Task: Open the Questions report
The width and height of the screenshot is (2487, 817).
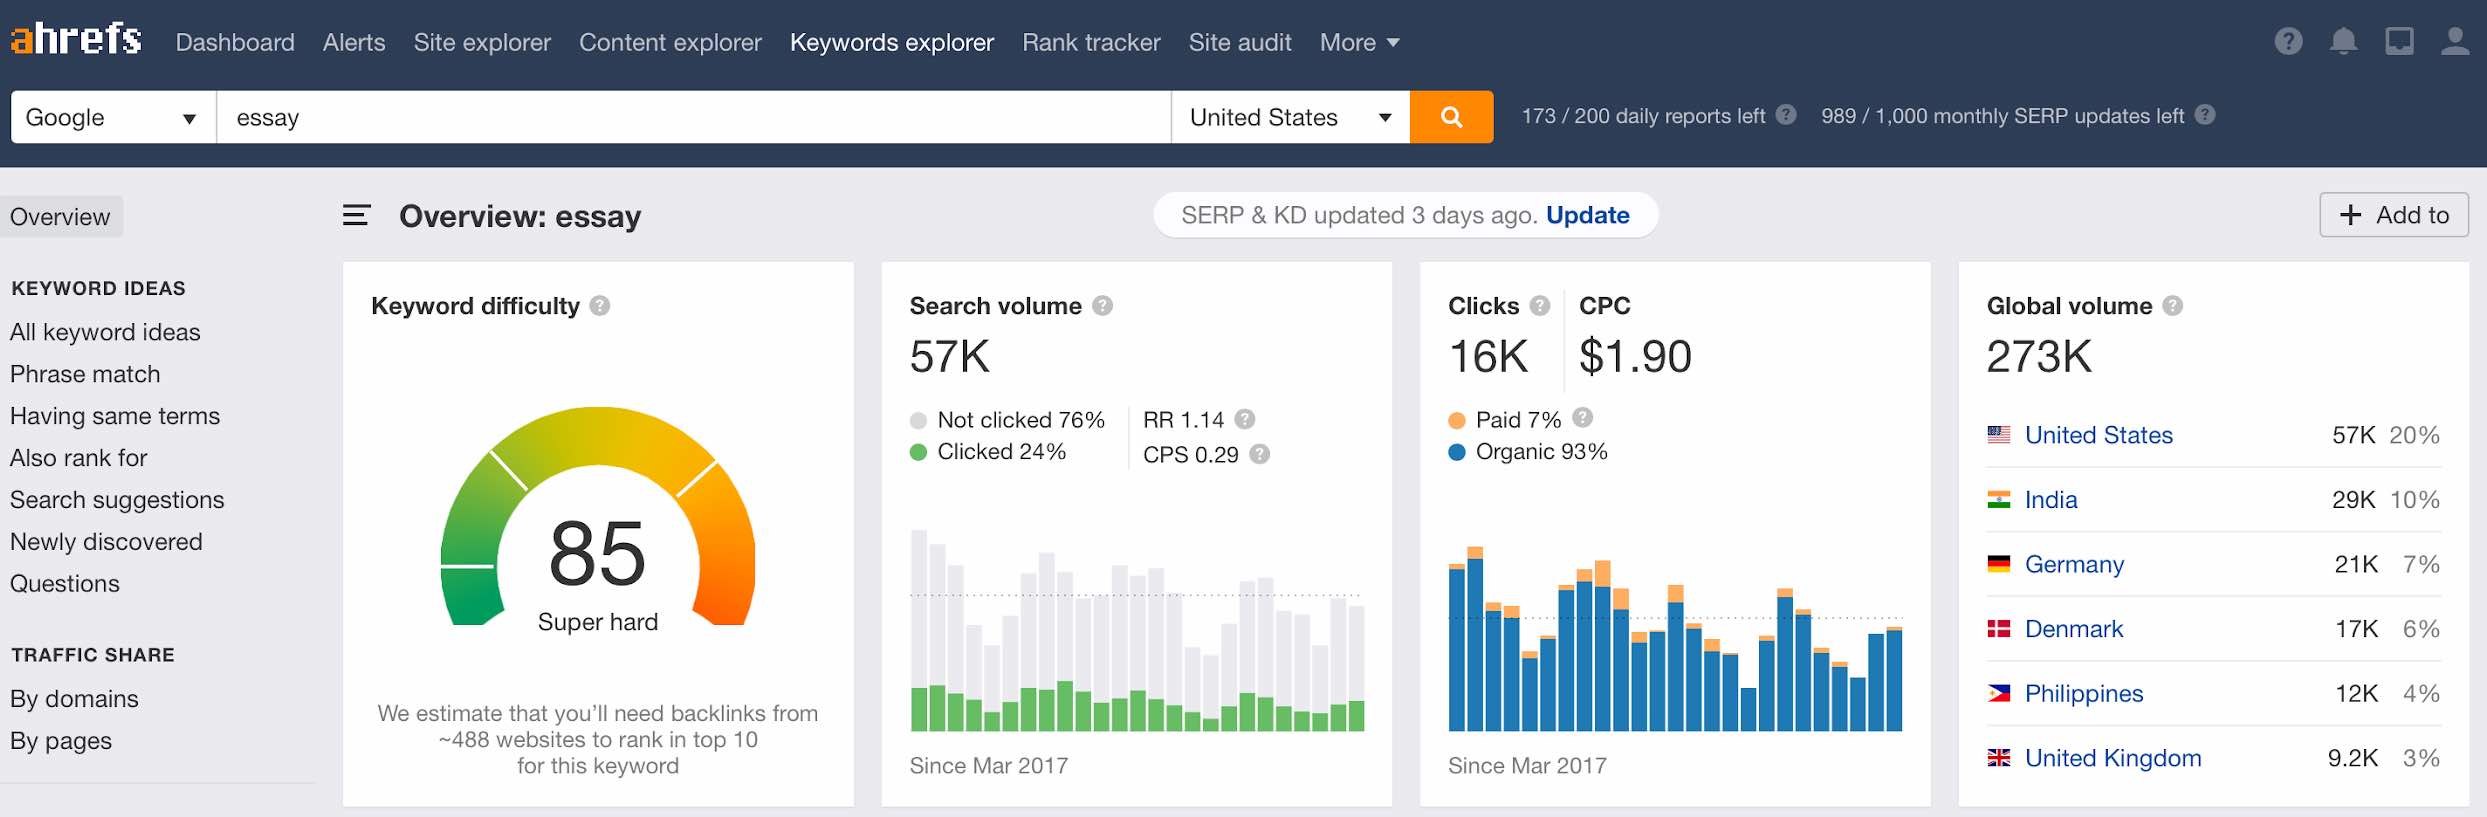Action: point(65,584)
